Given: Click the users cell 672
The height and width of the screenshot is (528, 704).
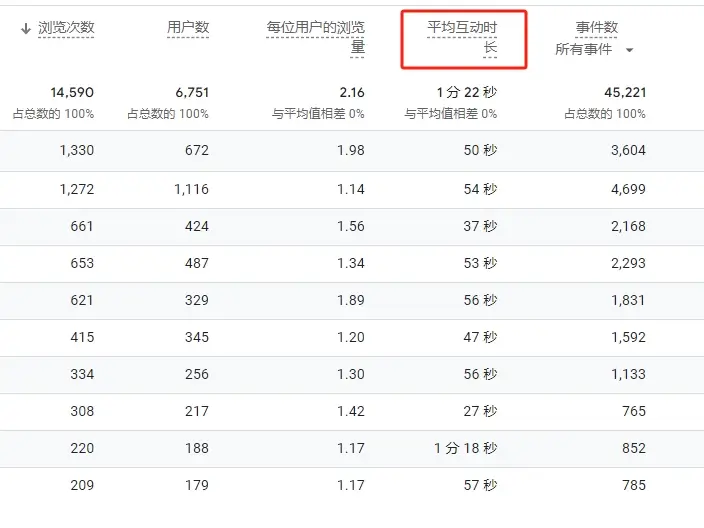Looking at the screenshot, I should [x=197, y=150].
